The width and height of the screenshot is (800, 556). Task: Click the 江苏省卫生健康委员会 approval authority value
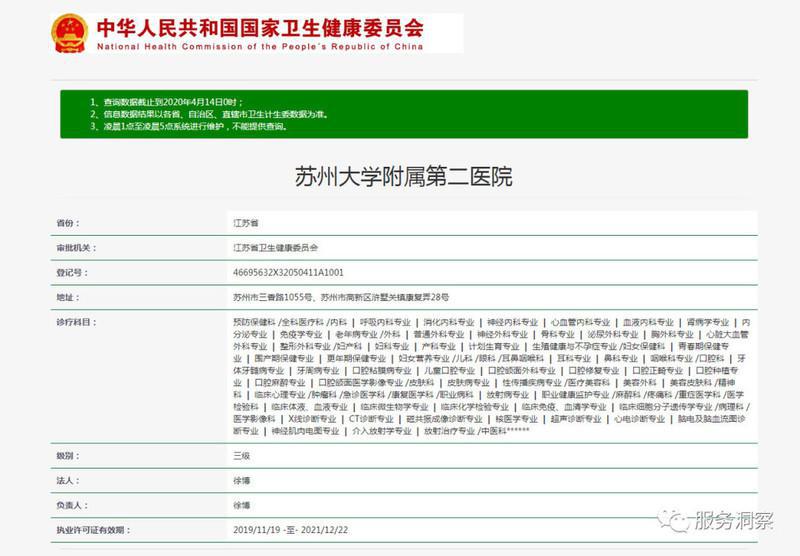[x=275, y=247]
